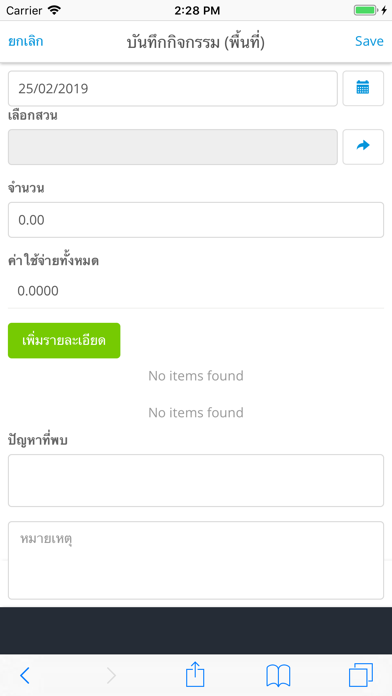Image resolution: width=392 pixels, height=696 pixels.
Task: Focus the ปัญหาที่พบ text area
Action: (196, 480)
